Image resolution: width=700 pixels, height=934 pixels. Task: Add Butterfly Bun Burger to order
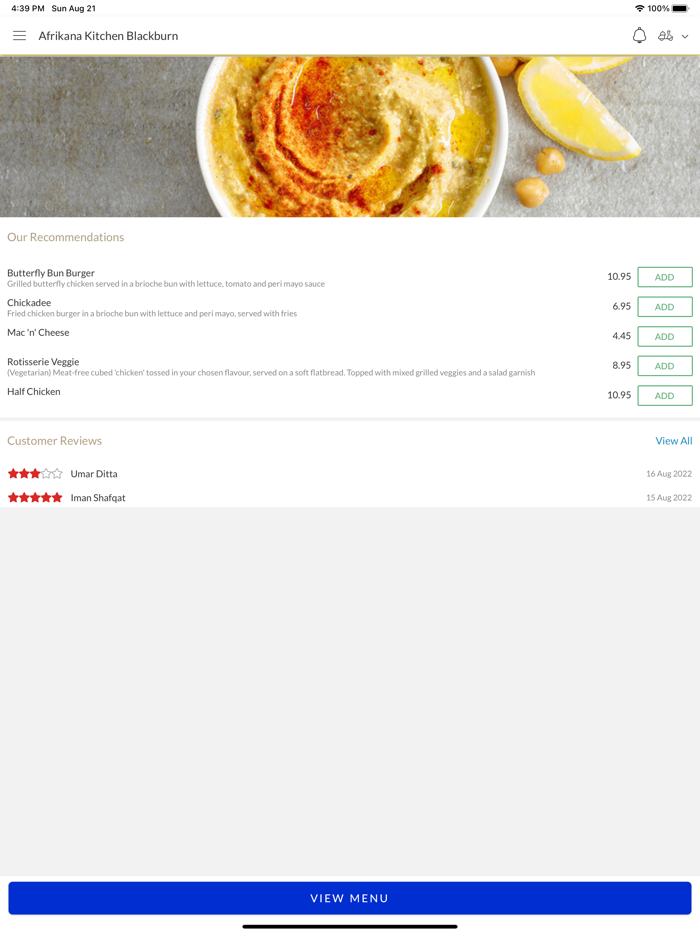click(x=665, y=277)
